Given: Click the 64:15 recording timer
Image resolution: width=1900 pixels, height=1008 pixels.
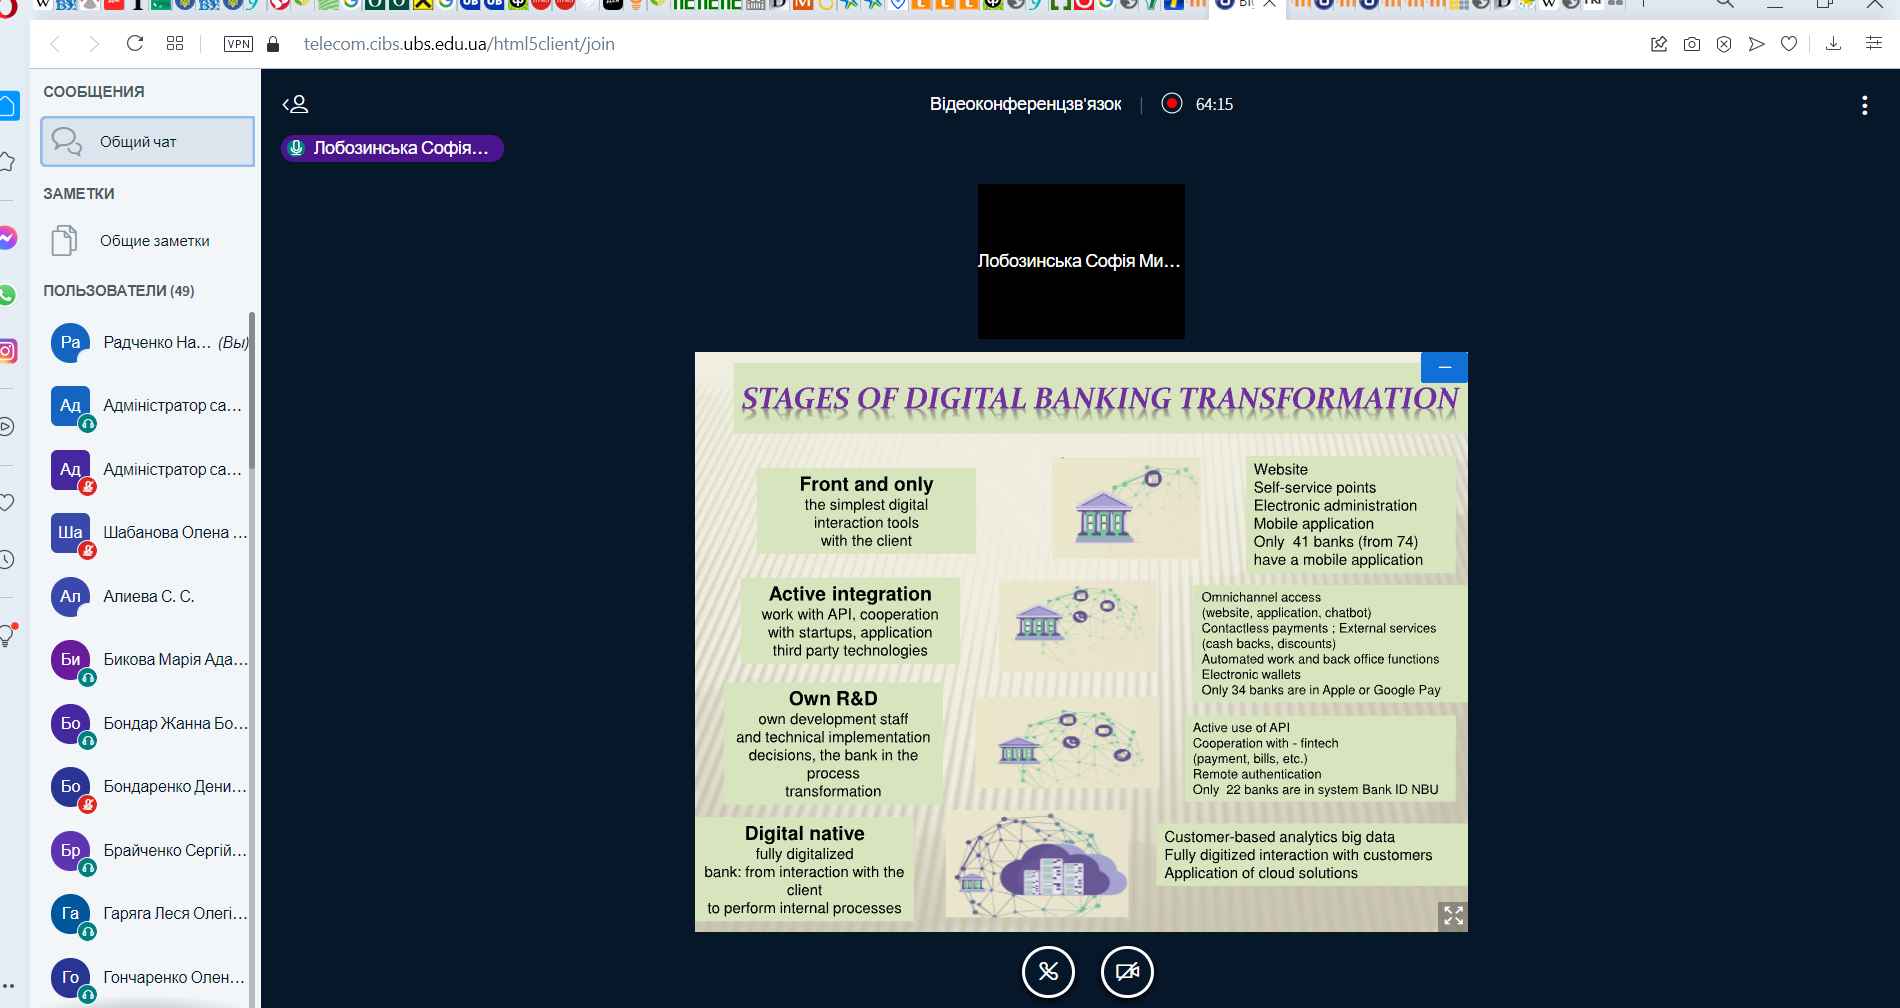Looking at the screenshot, I should click(x=1214, y=104).
